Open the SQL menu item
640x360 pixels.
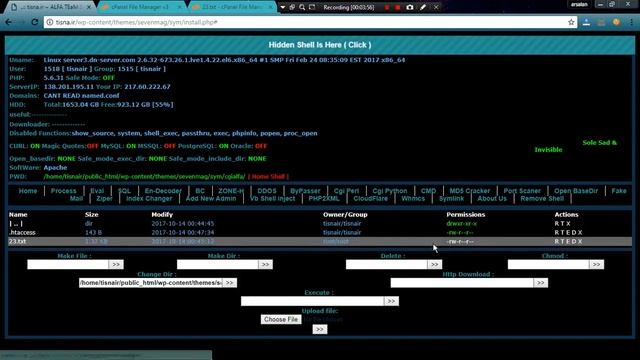[x=124, y=191]
